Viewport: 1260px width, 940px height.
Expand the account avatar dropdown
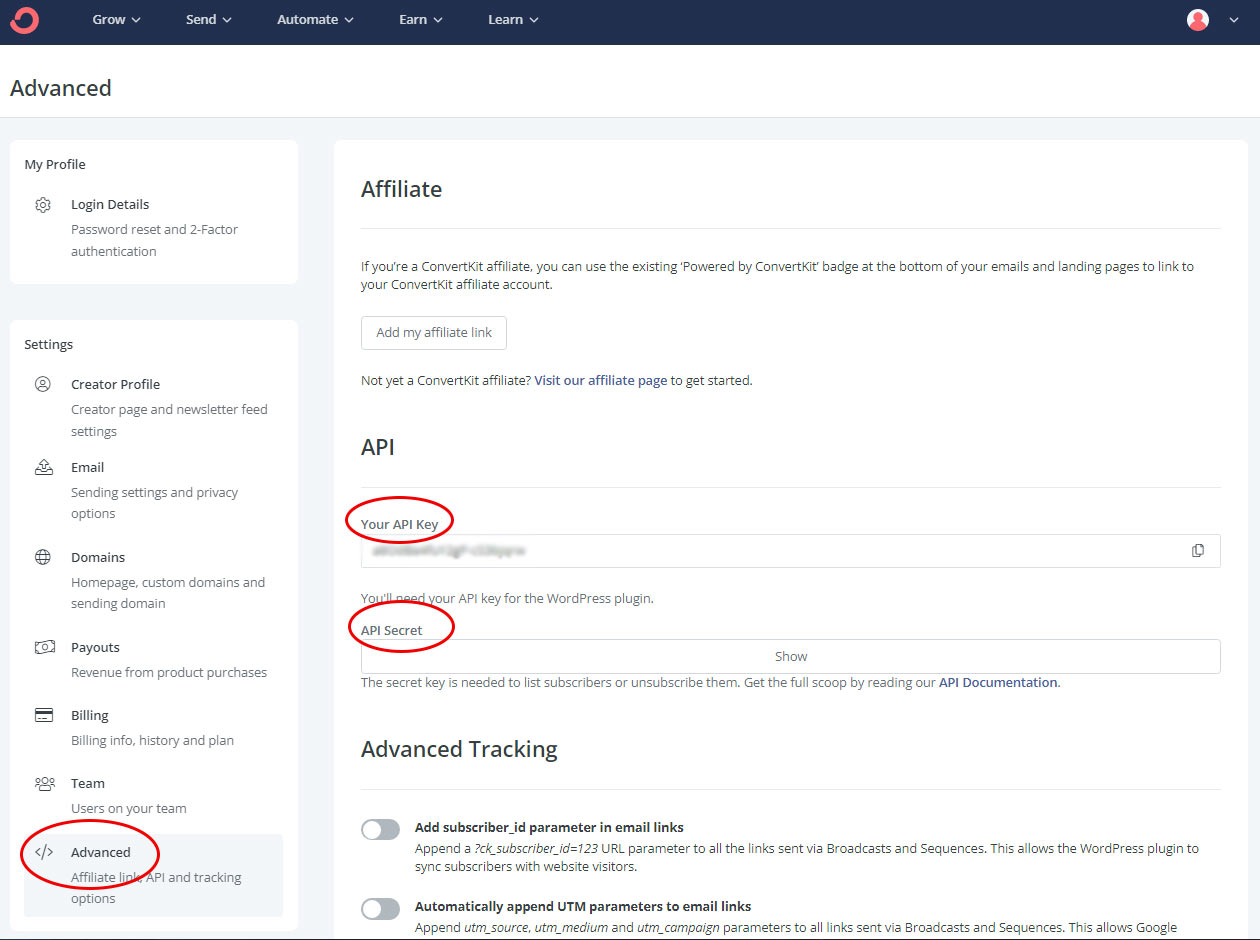tap(1212, 20)
